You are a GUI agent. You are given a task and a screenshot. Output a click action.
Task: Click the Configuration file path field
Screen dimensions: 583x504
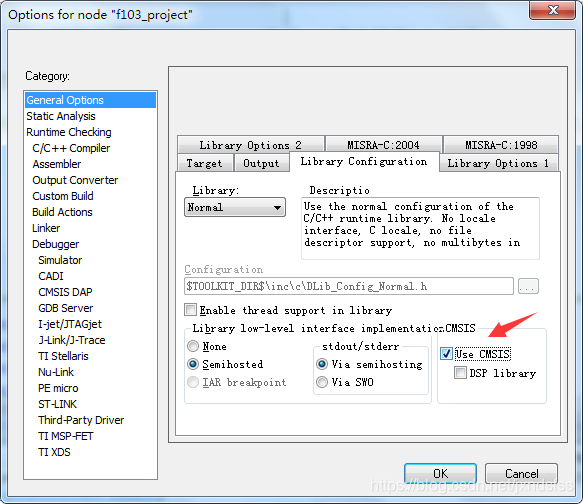point(349,286)
